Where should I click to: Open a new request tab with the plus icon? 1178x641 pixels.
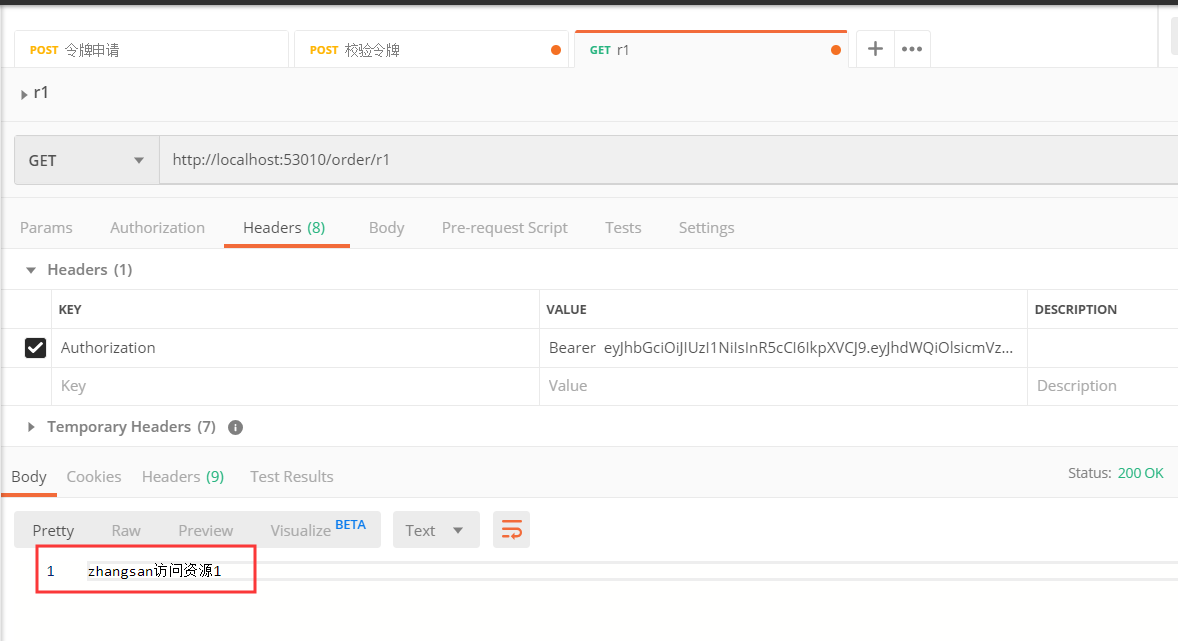click(x=874, y=47)
